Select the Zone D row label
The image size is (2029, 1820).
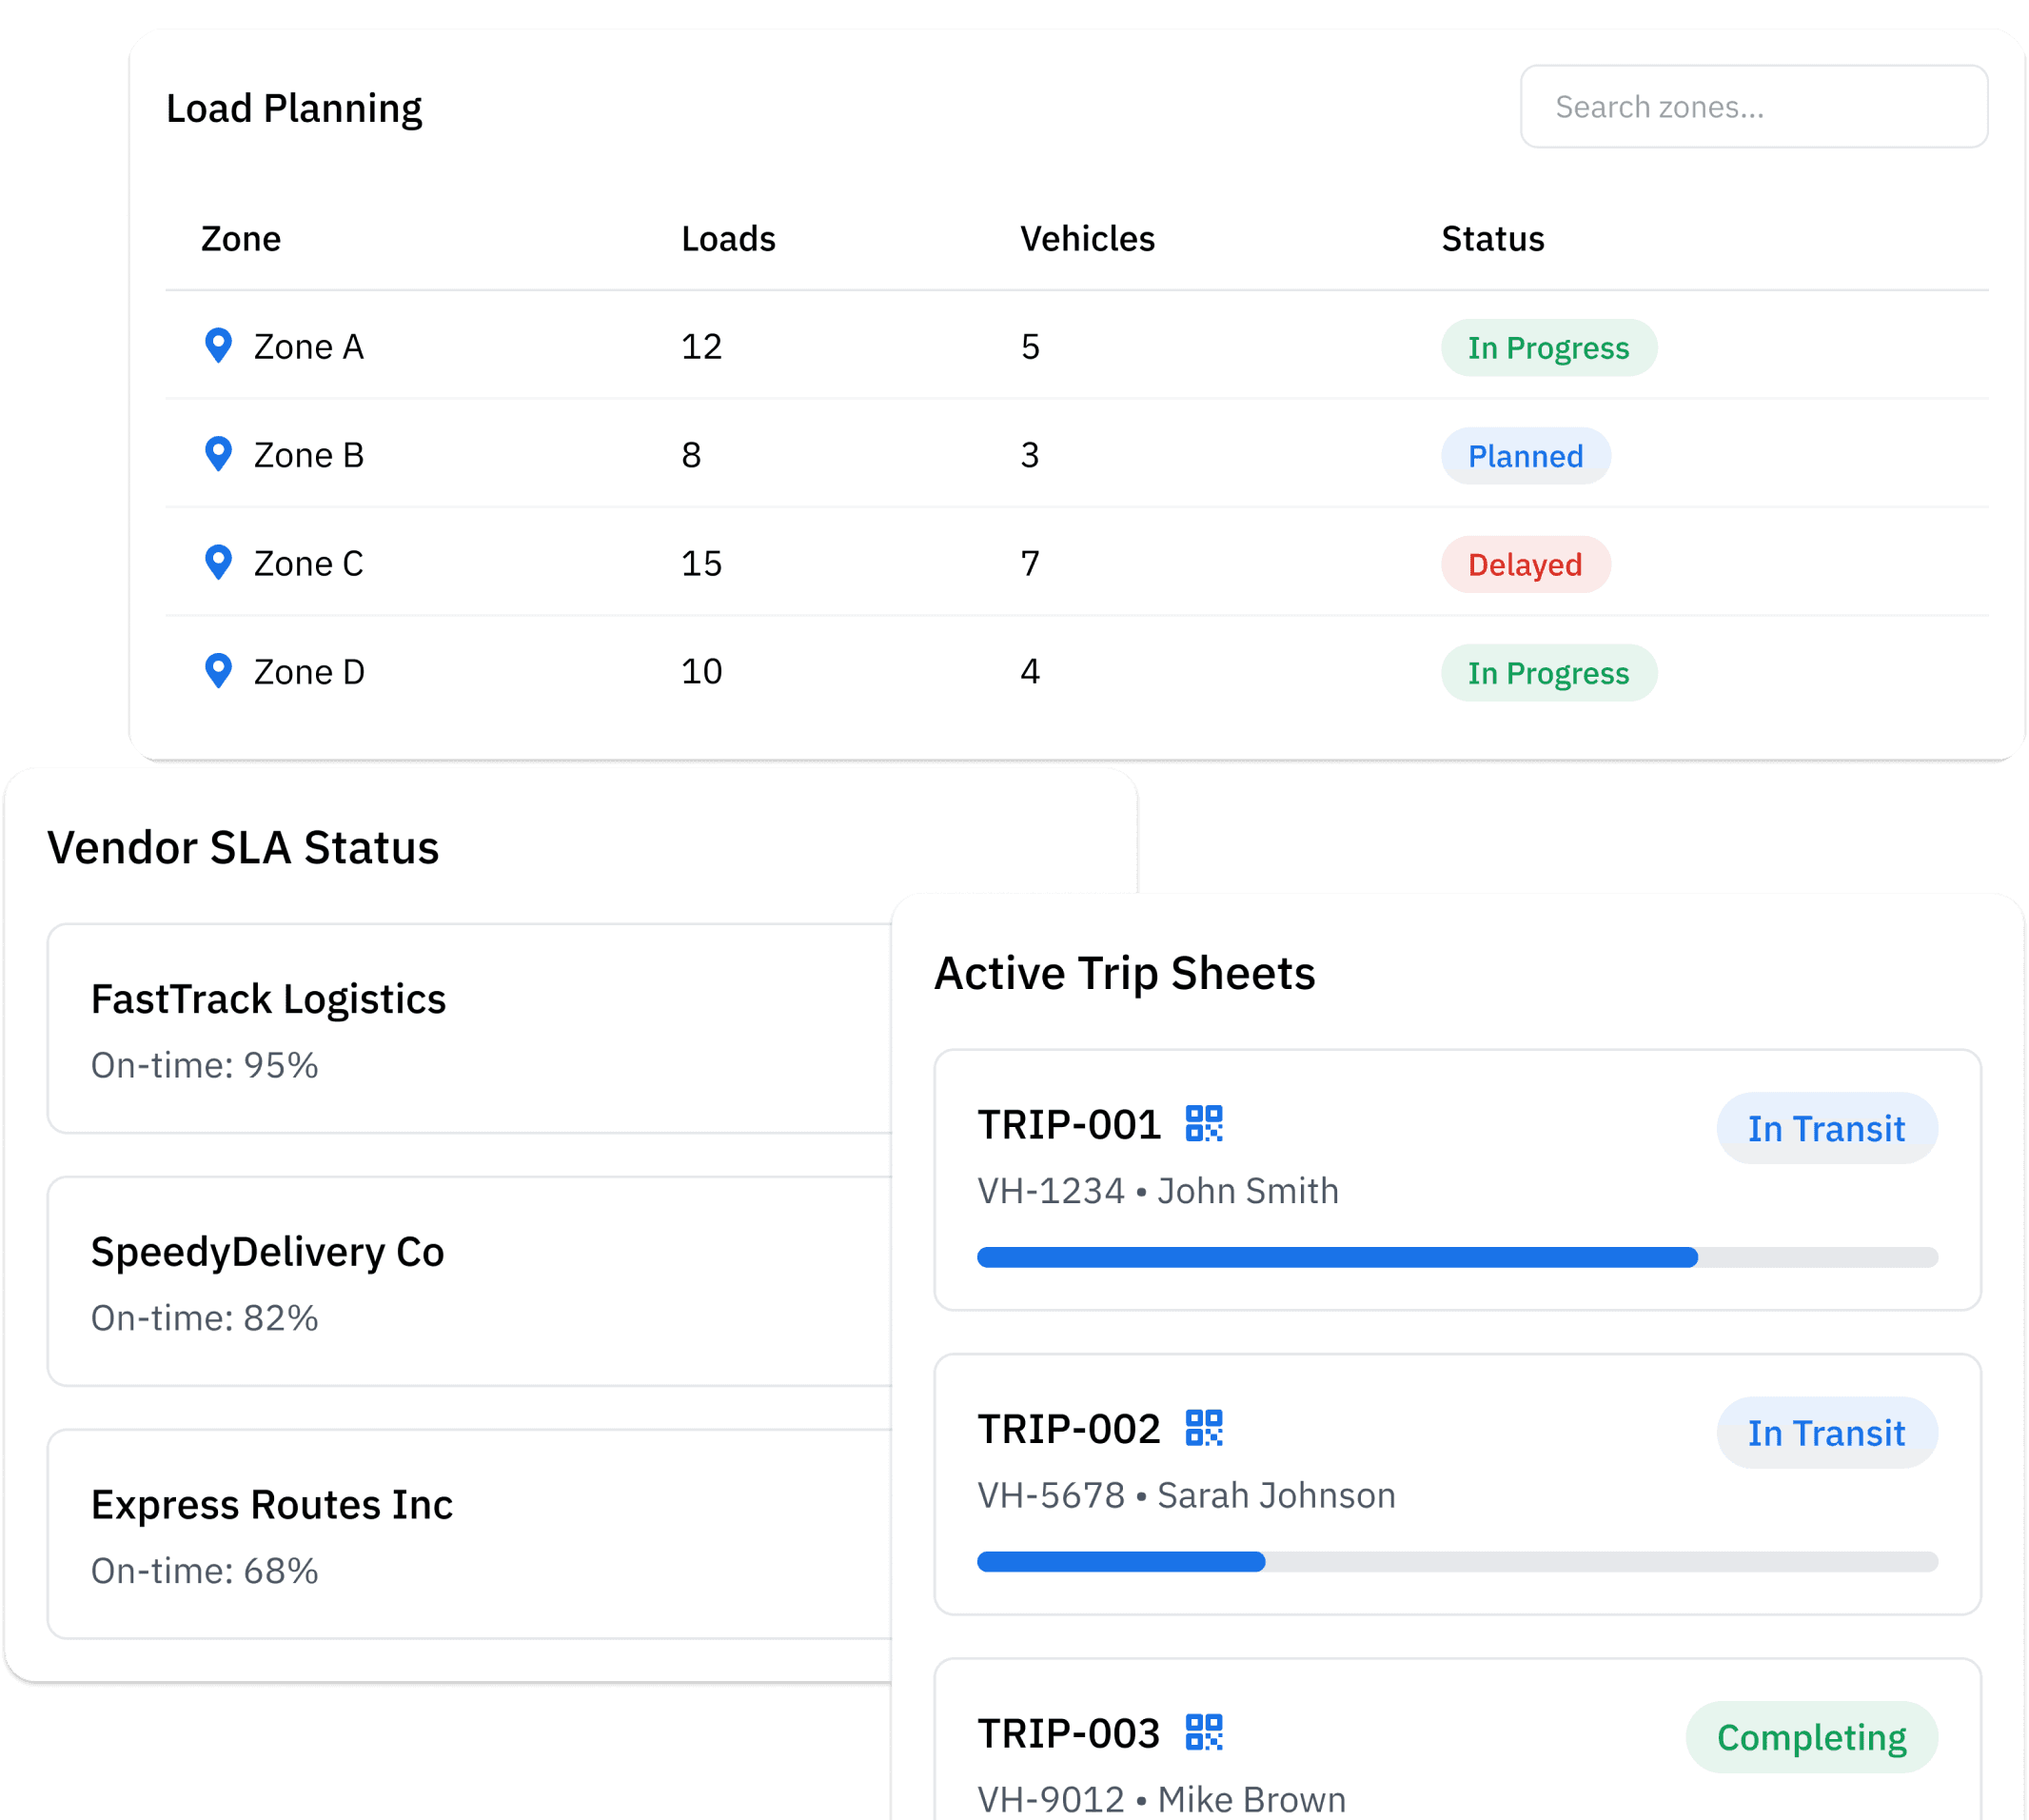(x=309, y=672)
